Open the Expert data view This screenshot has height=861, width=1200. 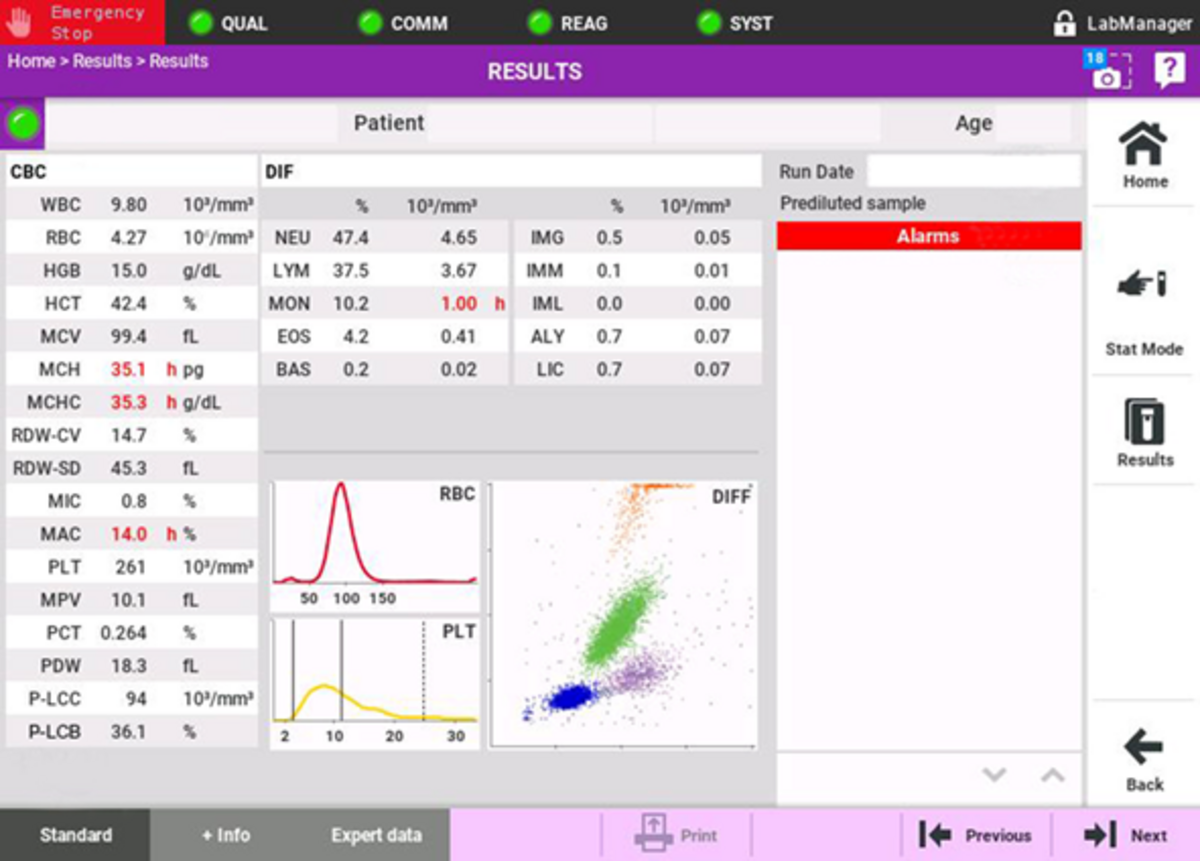(x=375, y=834)
